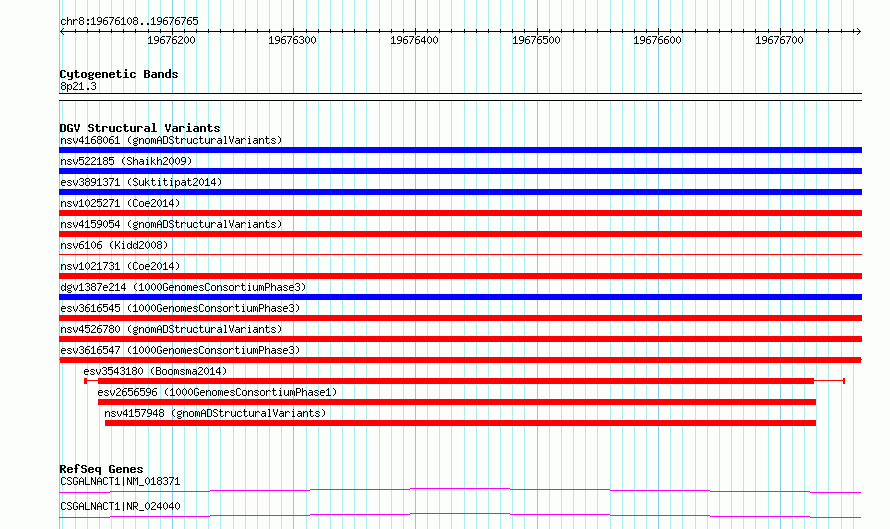
Task: Select the blue bar under nsv522185
Action: [x=460, y=171]
